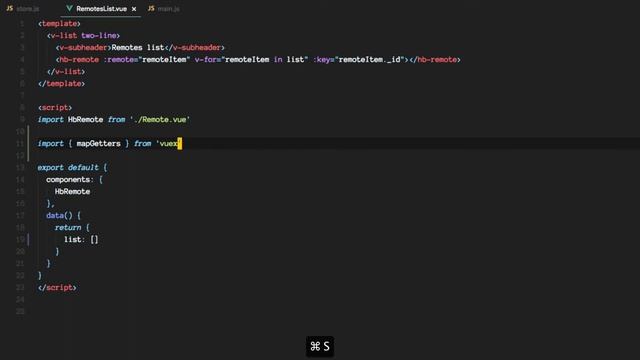Image resolution: width=640 pixels, height=360 pixels.
Task: Click the return keyword
Action: 68,227
